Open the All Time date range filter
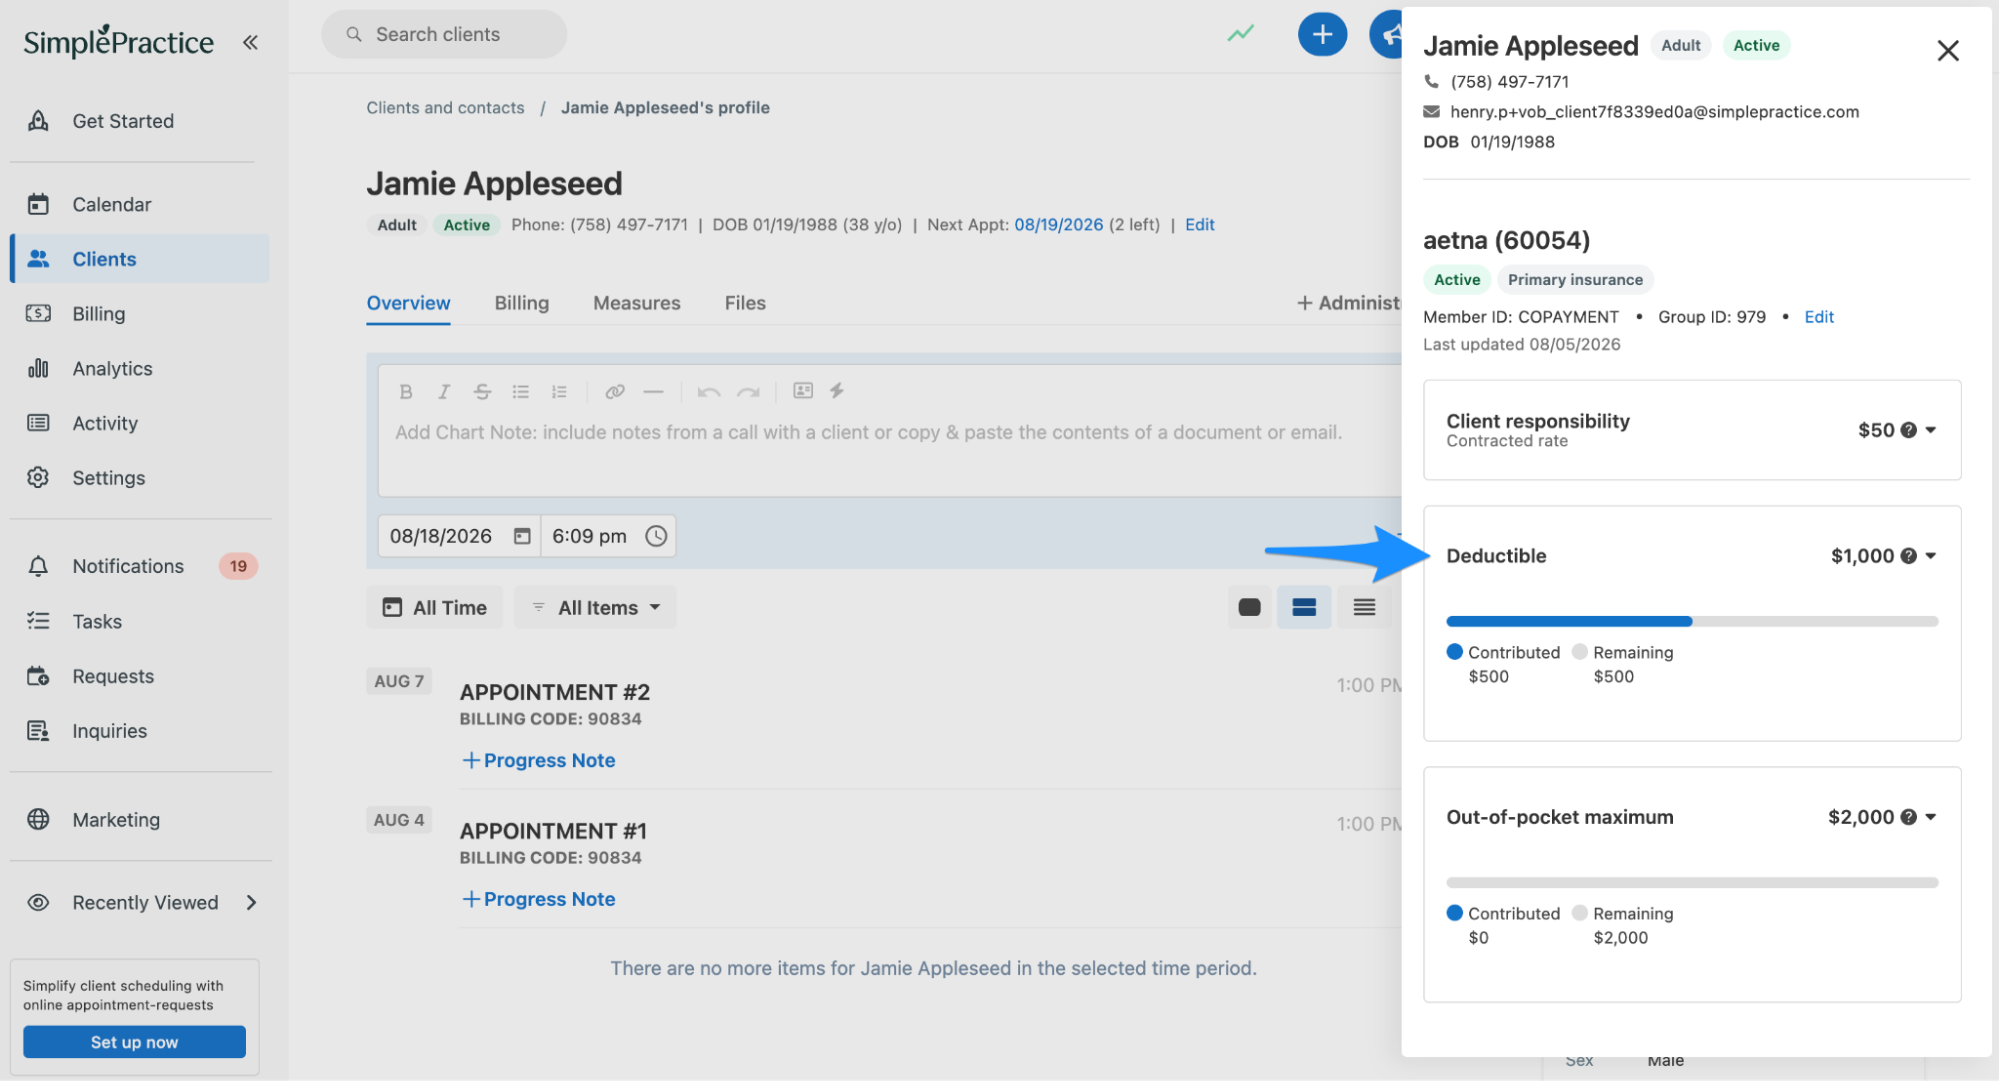1999x1081 pixels. pos(434,607)
